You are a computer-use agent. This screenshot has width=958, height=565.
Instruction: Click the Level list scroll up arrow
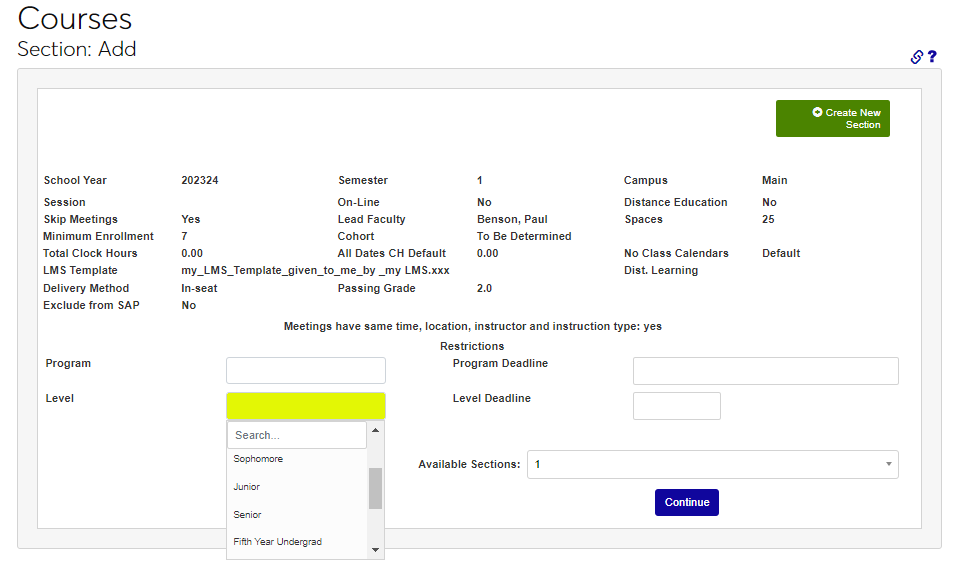(376, 430)
